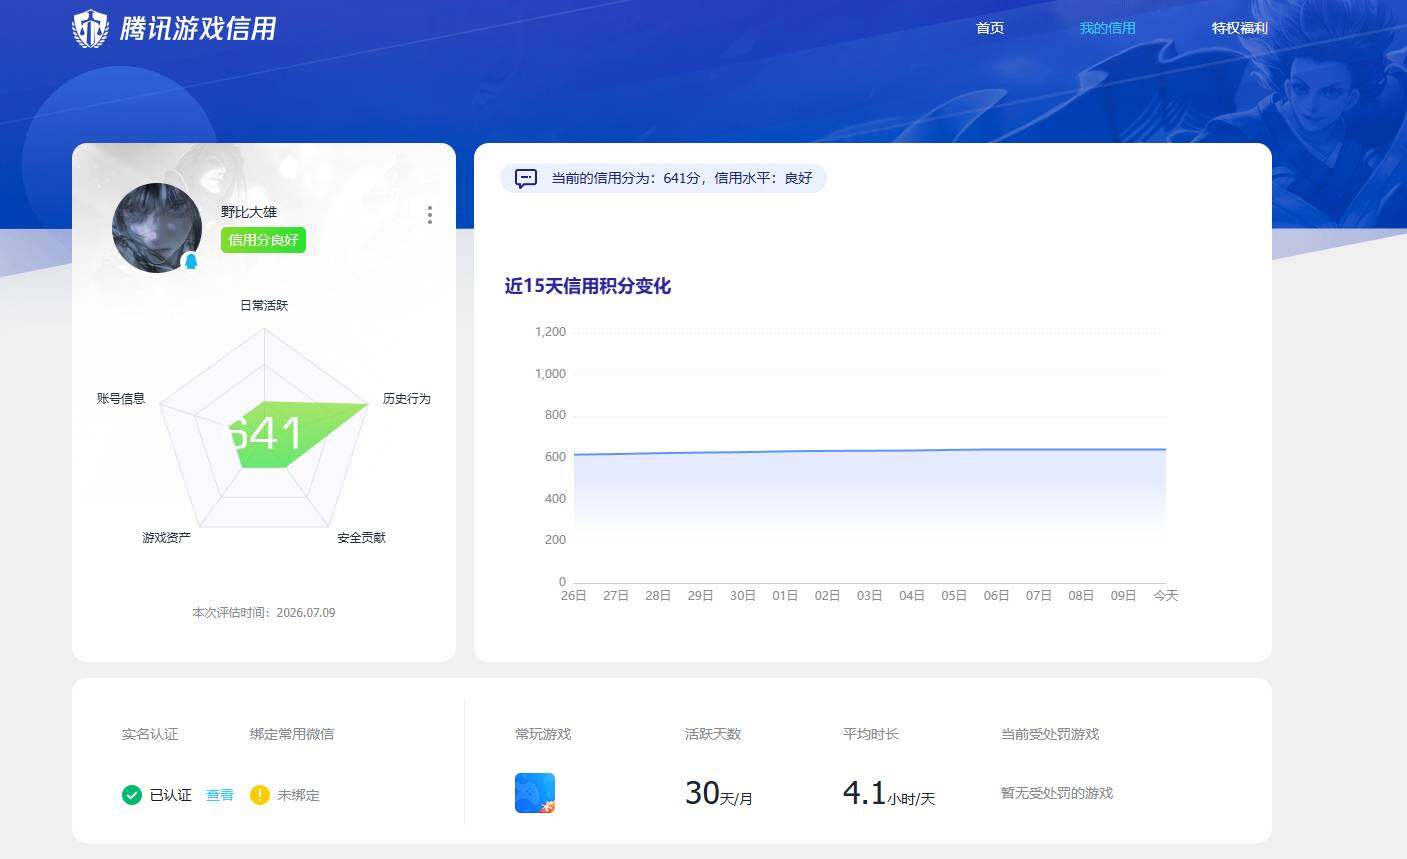Click the 暂无受处罚的游戏 text
This screenshot has height=859, width=1407.
pyautogui.click(x=1057, y=793)
